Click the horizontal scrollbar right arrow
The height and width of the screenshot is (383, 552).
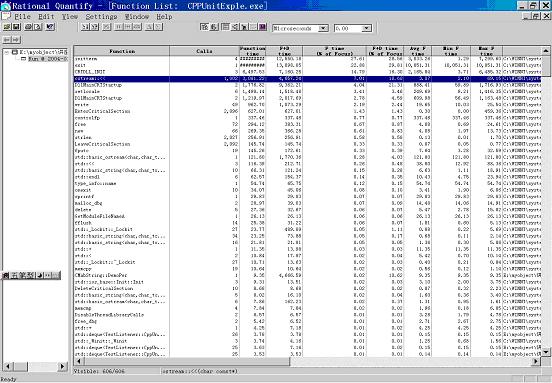(x=536, y=361)
